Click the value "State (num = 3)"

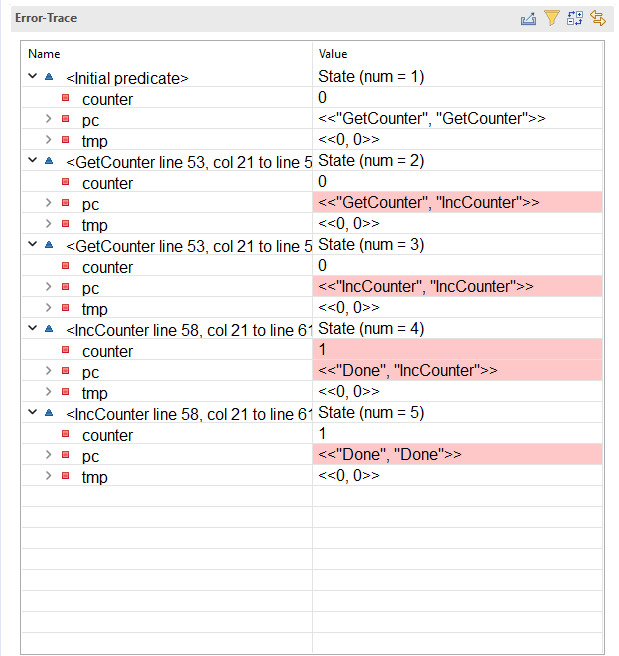(371, 244)
